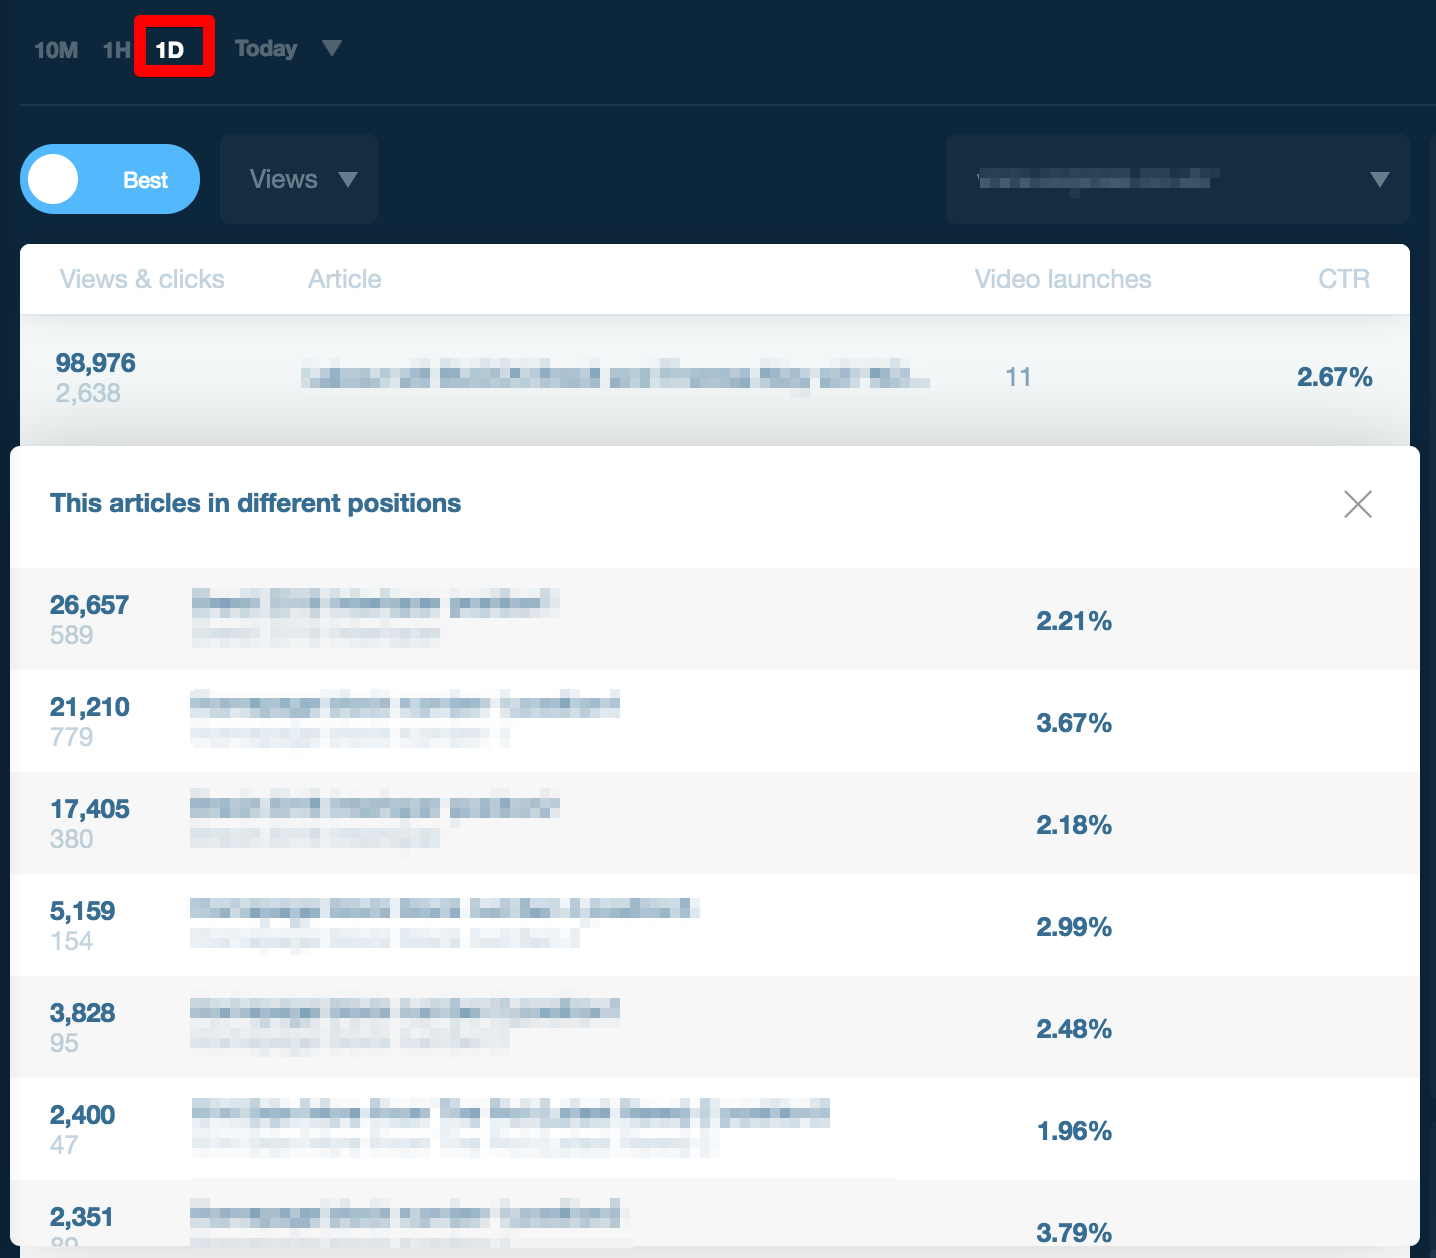Image resolution: width=1436 pixels, height=1258 pixels.
Task: Select the position row with 3,828 views
Action: pyautogui.click(x=715, y=1028)
